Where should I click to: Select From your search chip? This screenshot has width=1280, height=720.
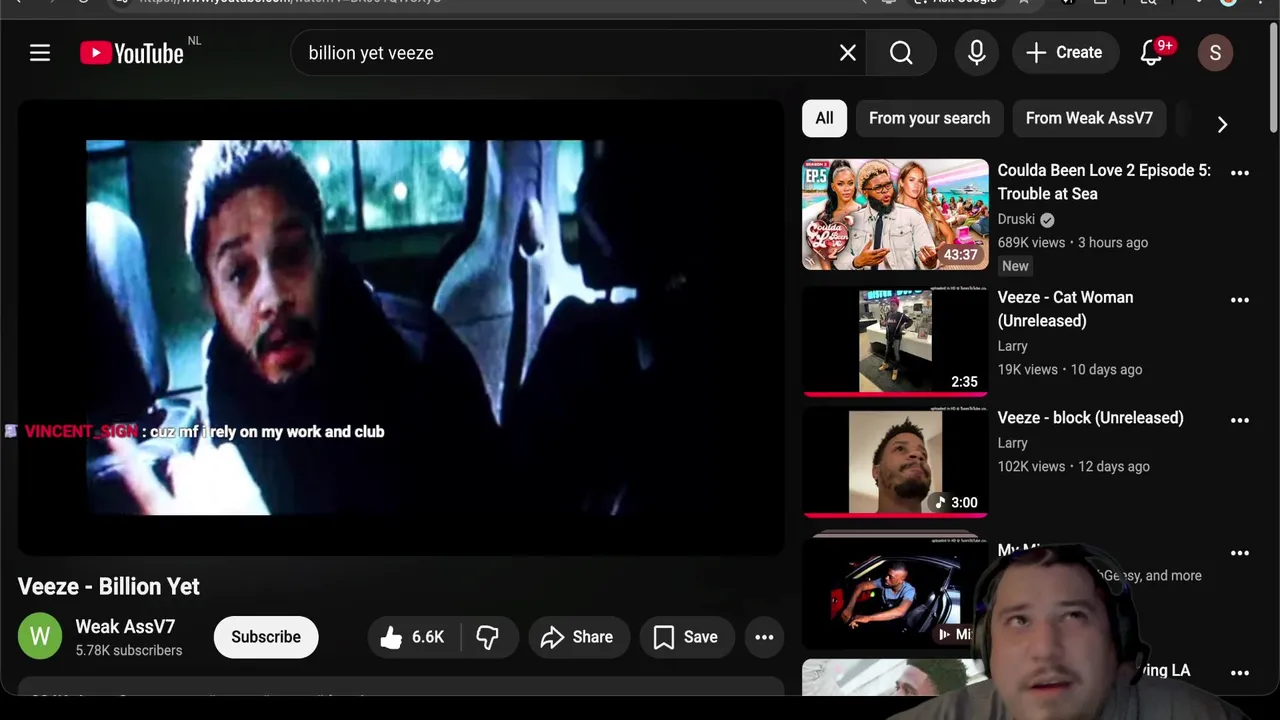click(x=929, y=118)
